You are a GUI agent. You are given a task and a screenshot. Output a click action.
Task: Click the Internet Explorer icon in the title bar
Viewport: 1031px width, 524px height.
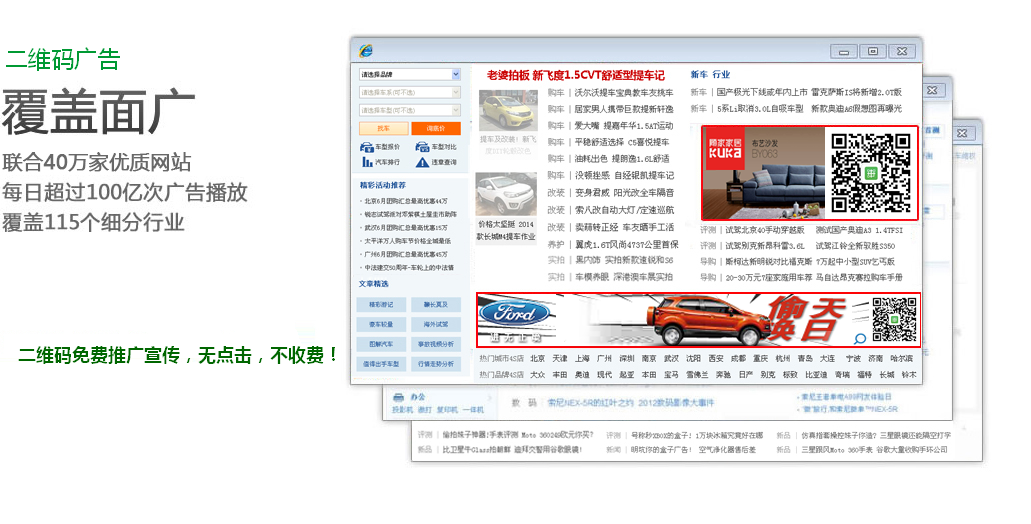(x=366, y=51)
